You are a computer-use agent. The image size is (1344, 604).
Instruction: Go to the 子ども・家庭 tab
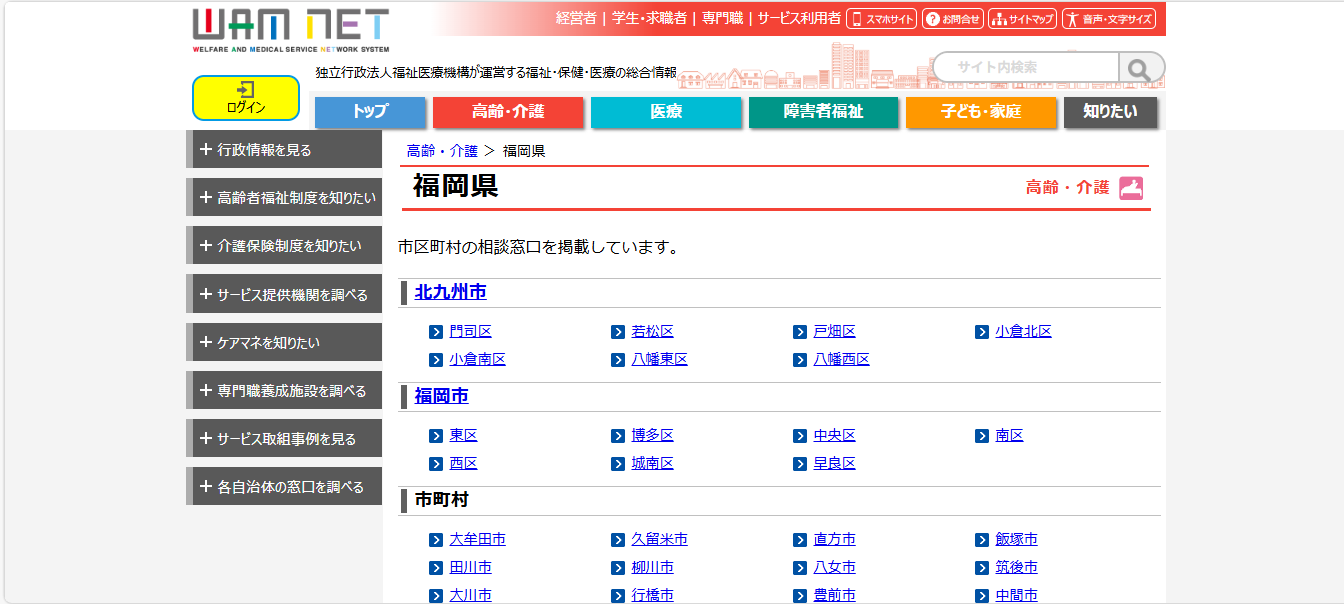[x=980, y=112]
